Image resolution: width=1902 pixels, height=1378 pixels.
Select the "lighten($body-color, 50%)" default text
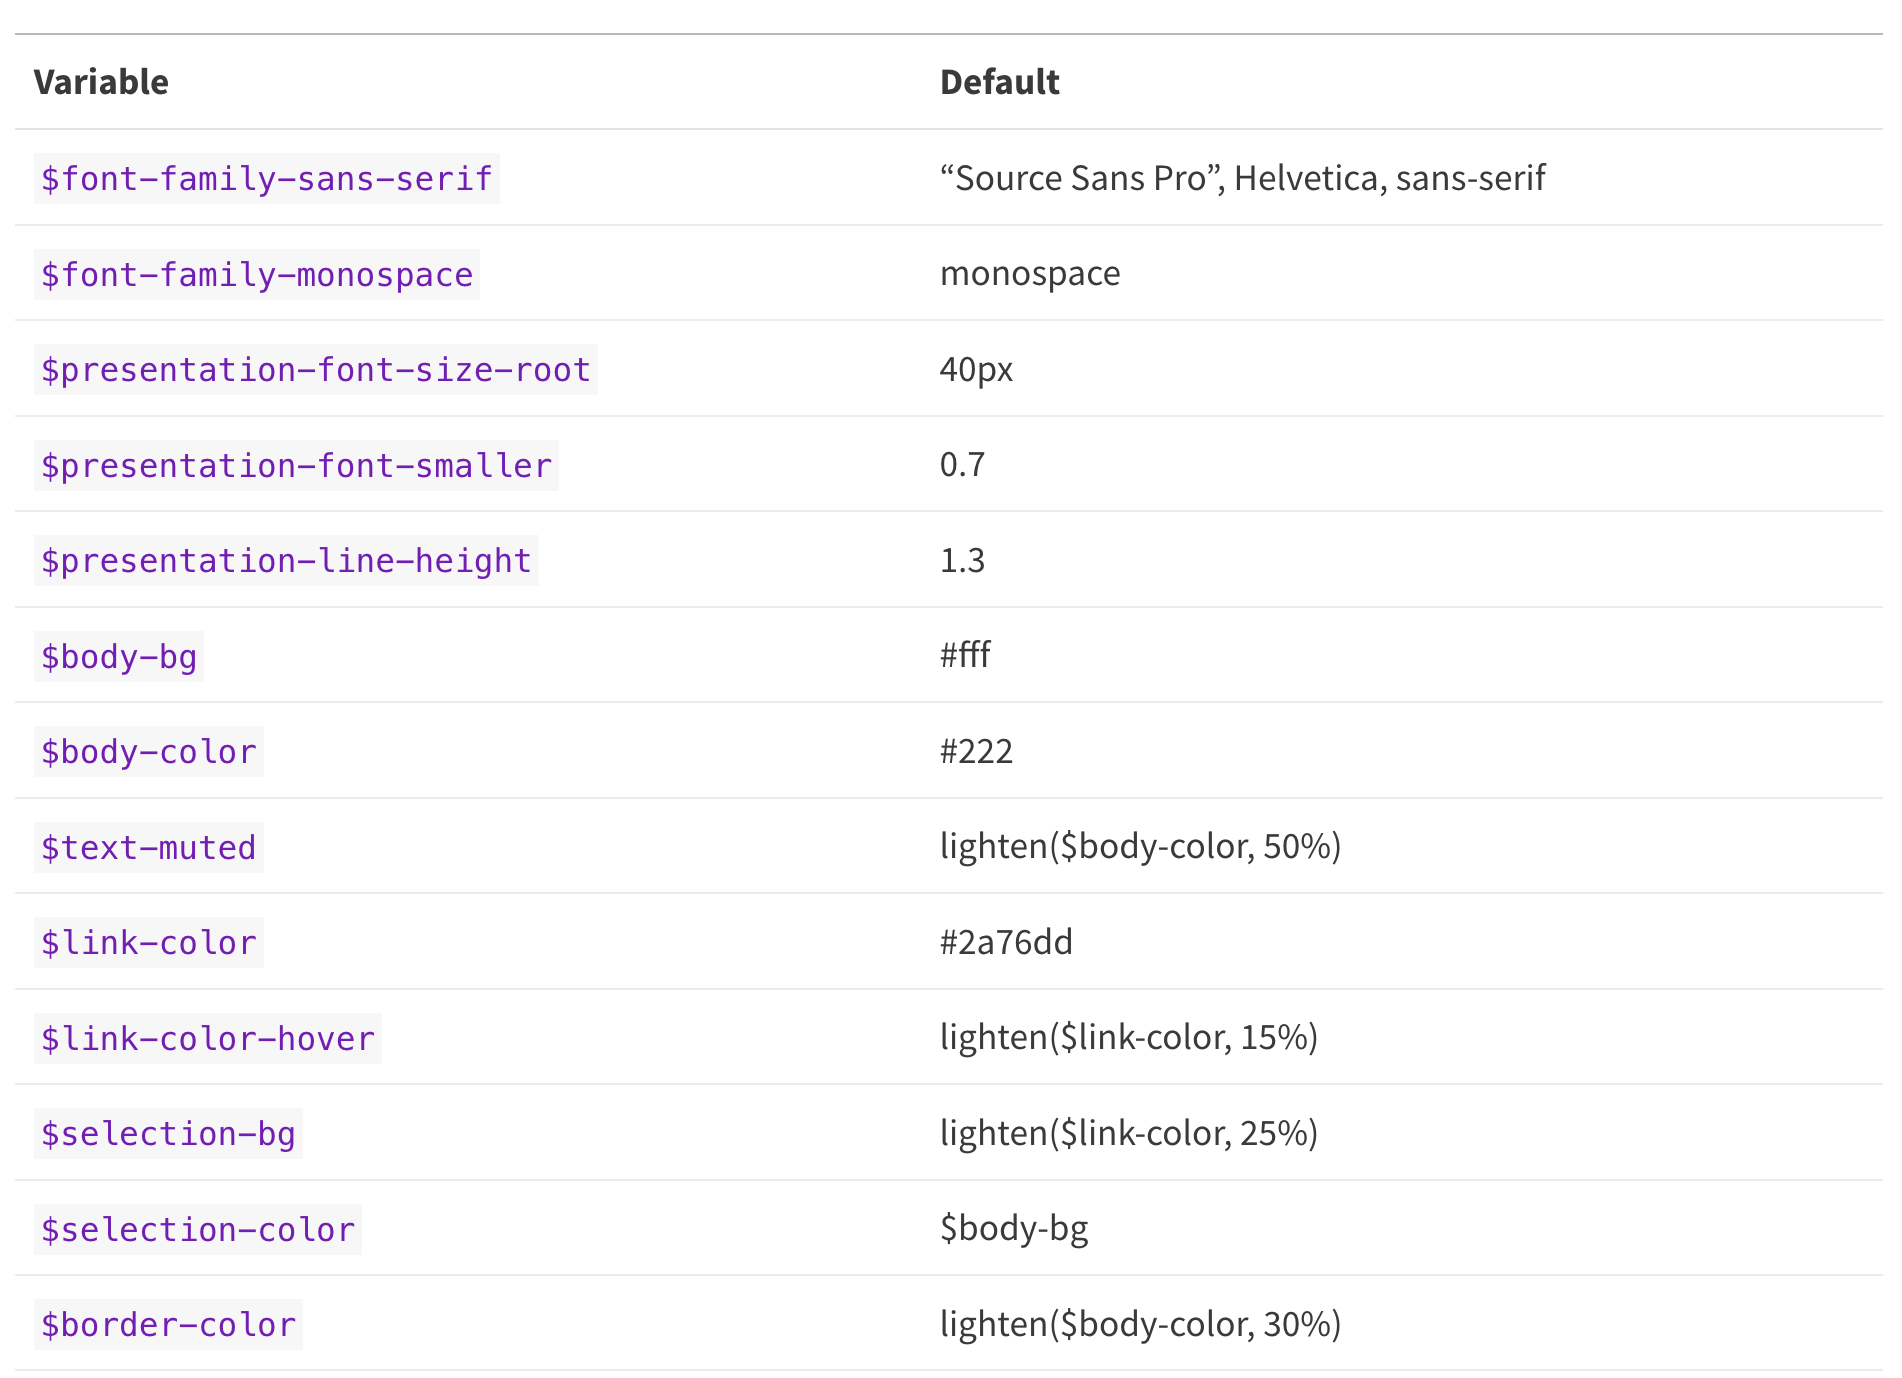point(1140,847)
